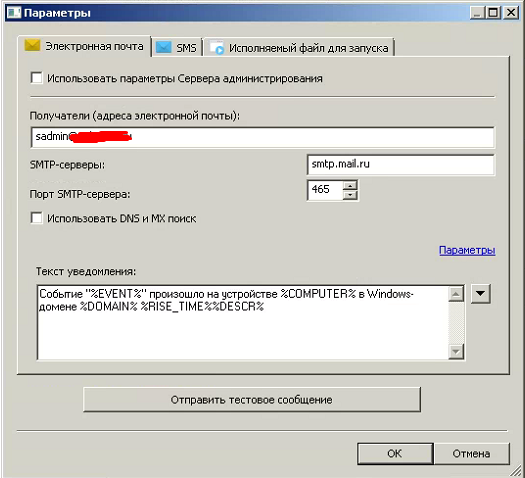Viewport: 525px width, 478px height.
Task: Select the Электронная почта tab
Action: coord(84,46)
